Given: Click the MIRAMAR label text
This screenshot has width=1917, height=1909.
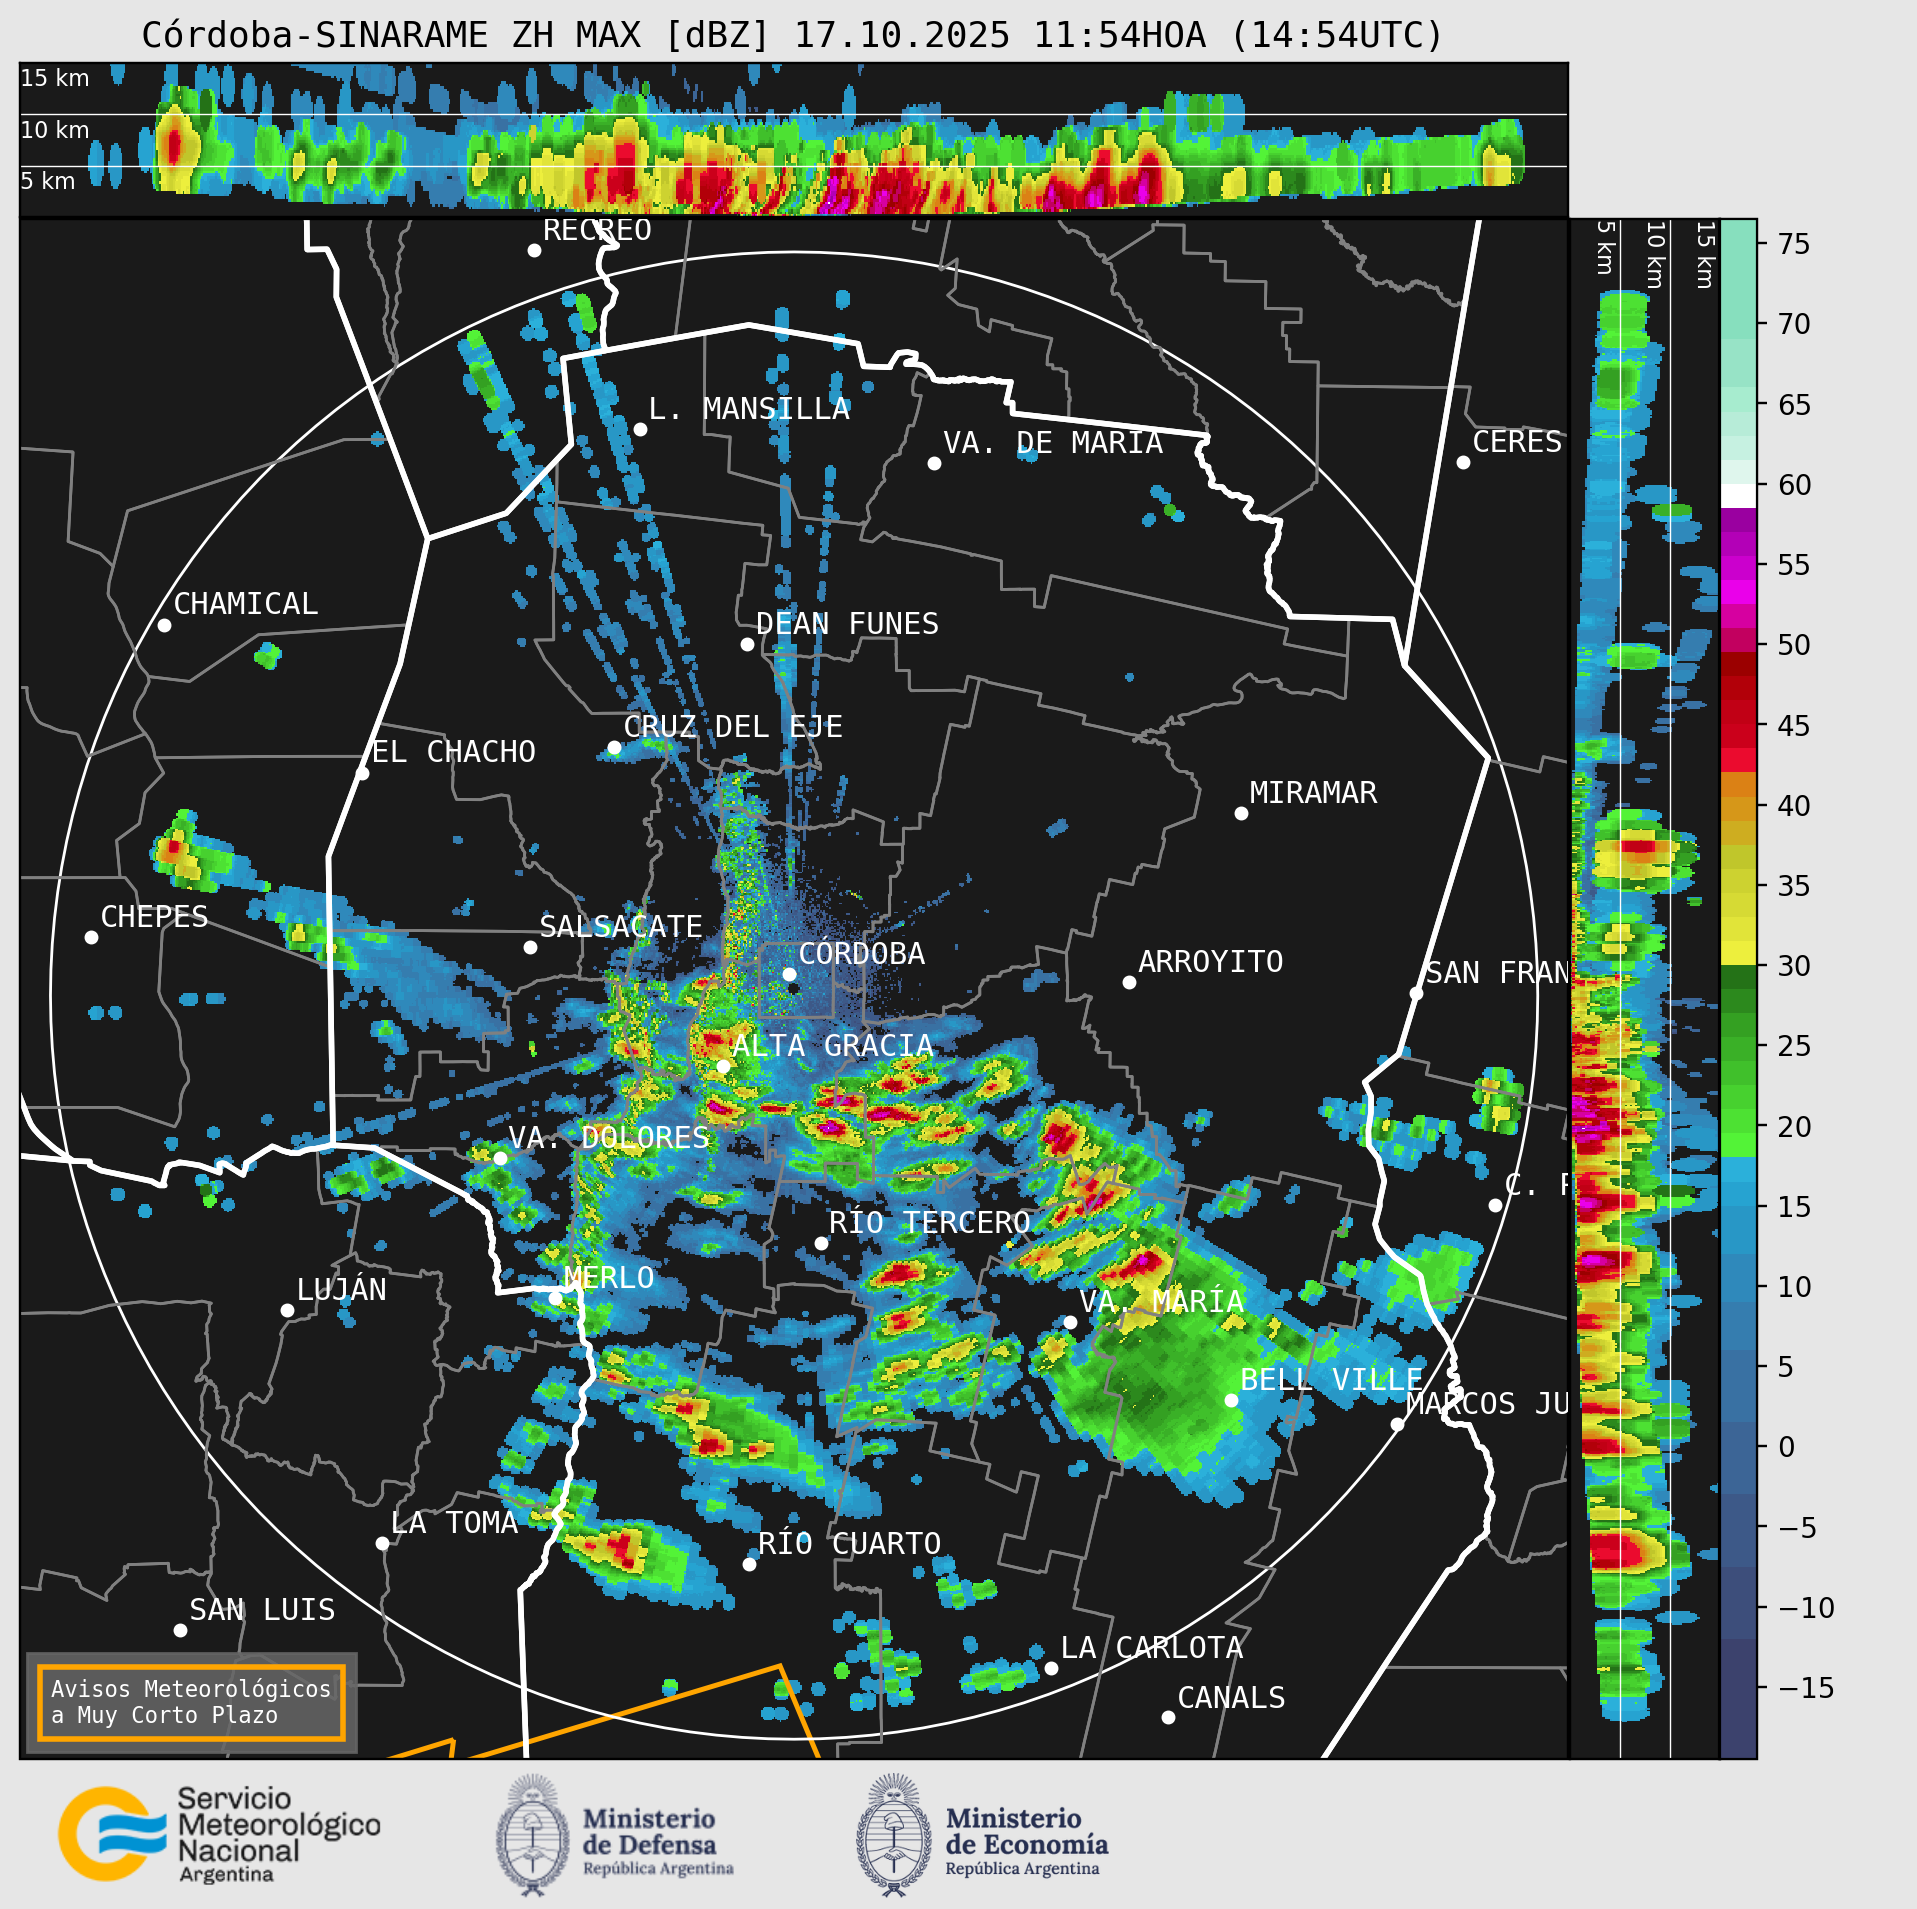Looking at the screenshot, I should point(1313,793).
